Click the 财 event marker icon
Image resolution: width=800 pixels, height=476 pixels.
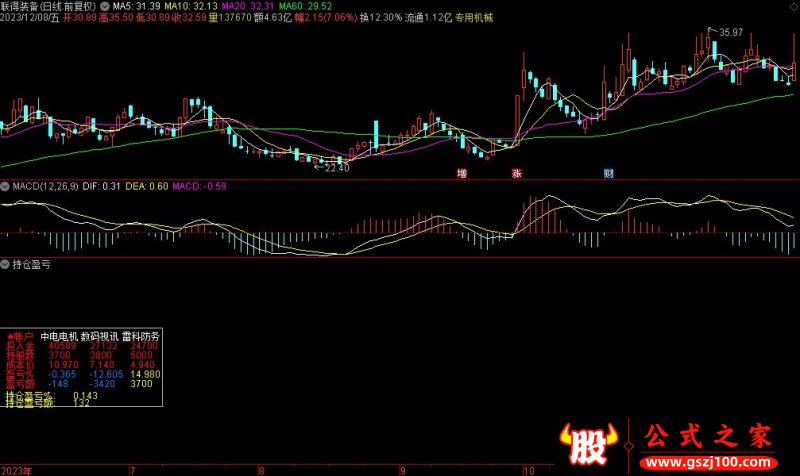[x=609, y=173]
